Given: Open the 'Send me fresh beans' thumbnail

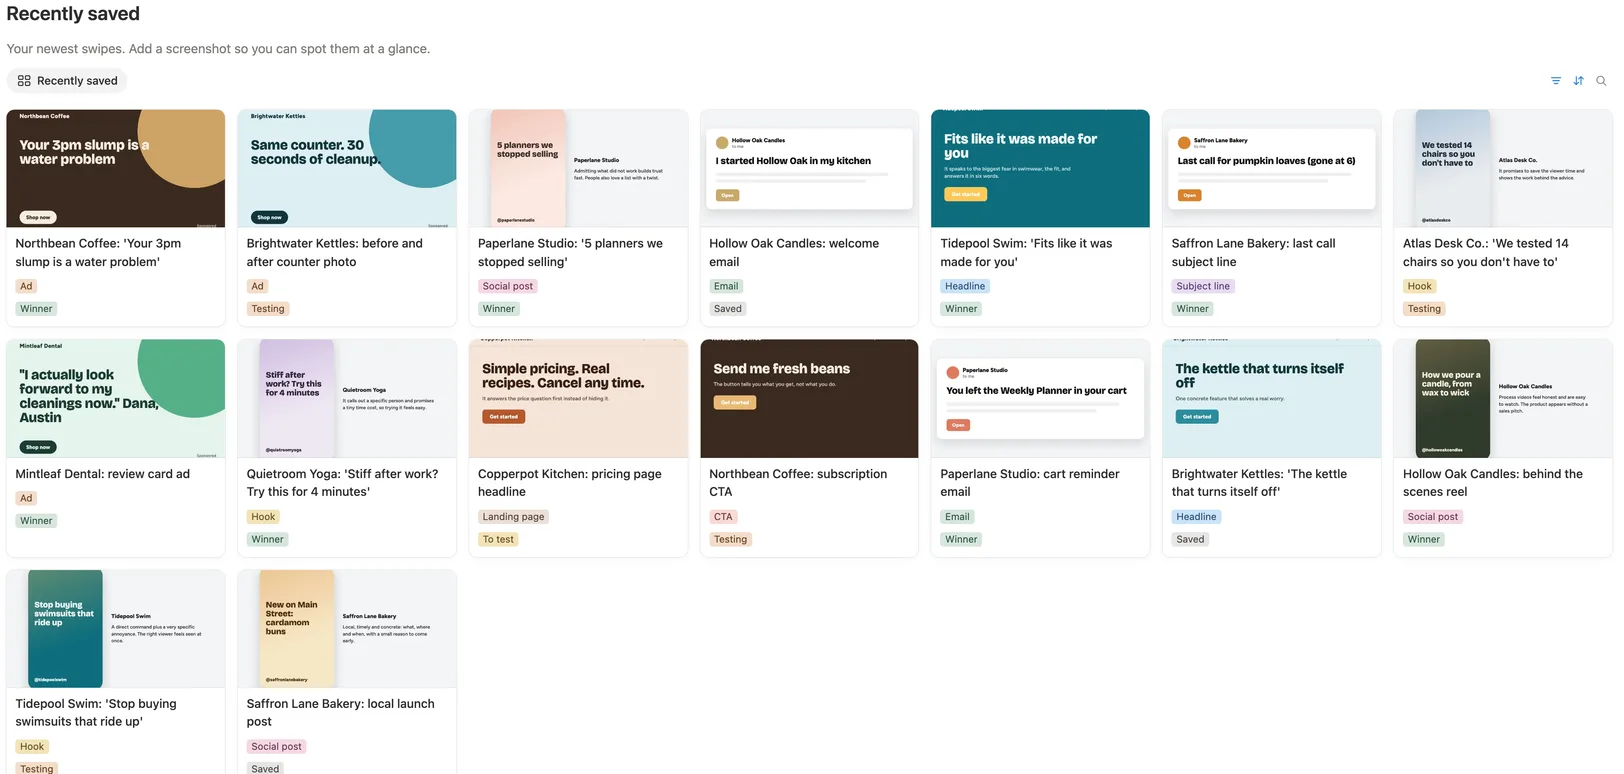Looking at the screenshot, I should [x=809, y=398].
